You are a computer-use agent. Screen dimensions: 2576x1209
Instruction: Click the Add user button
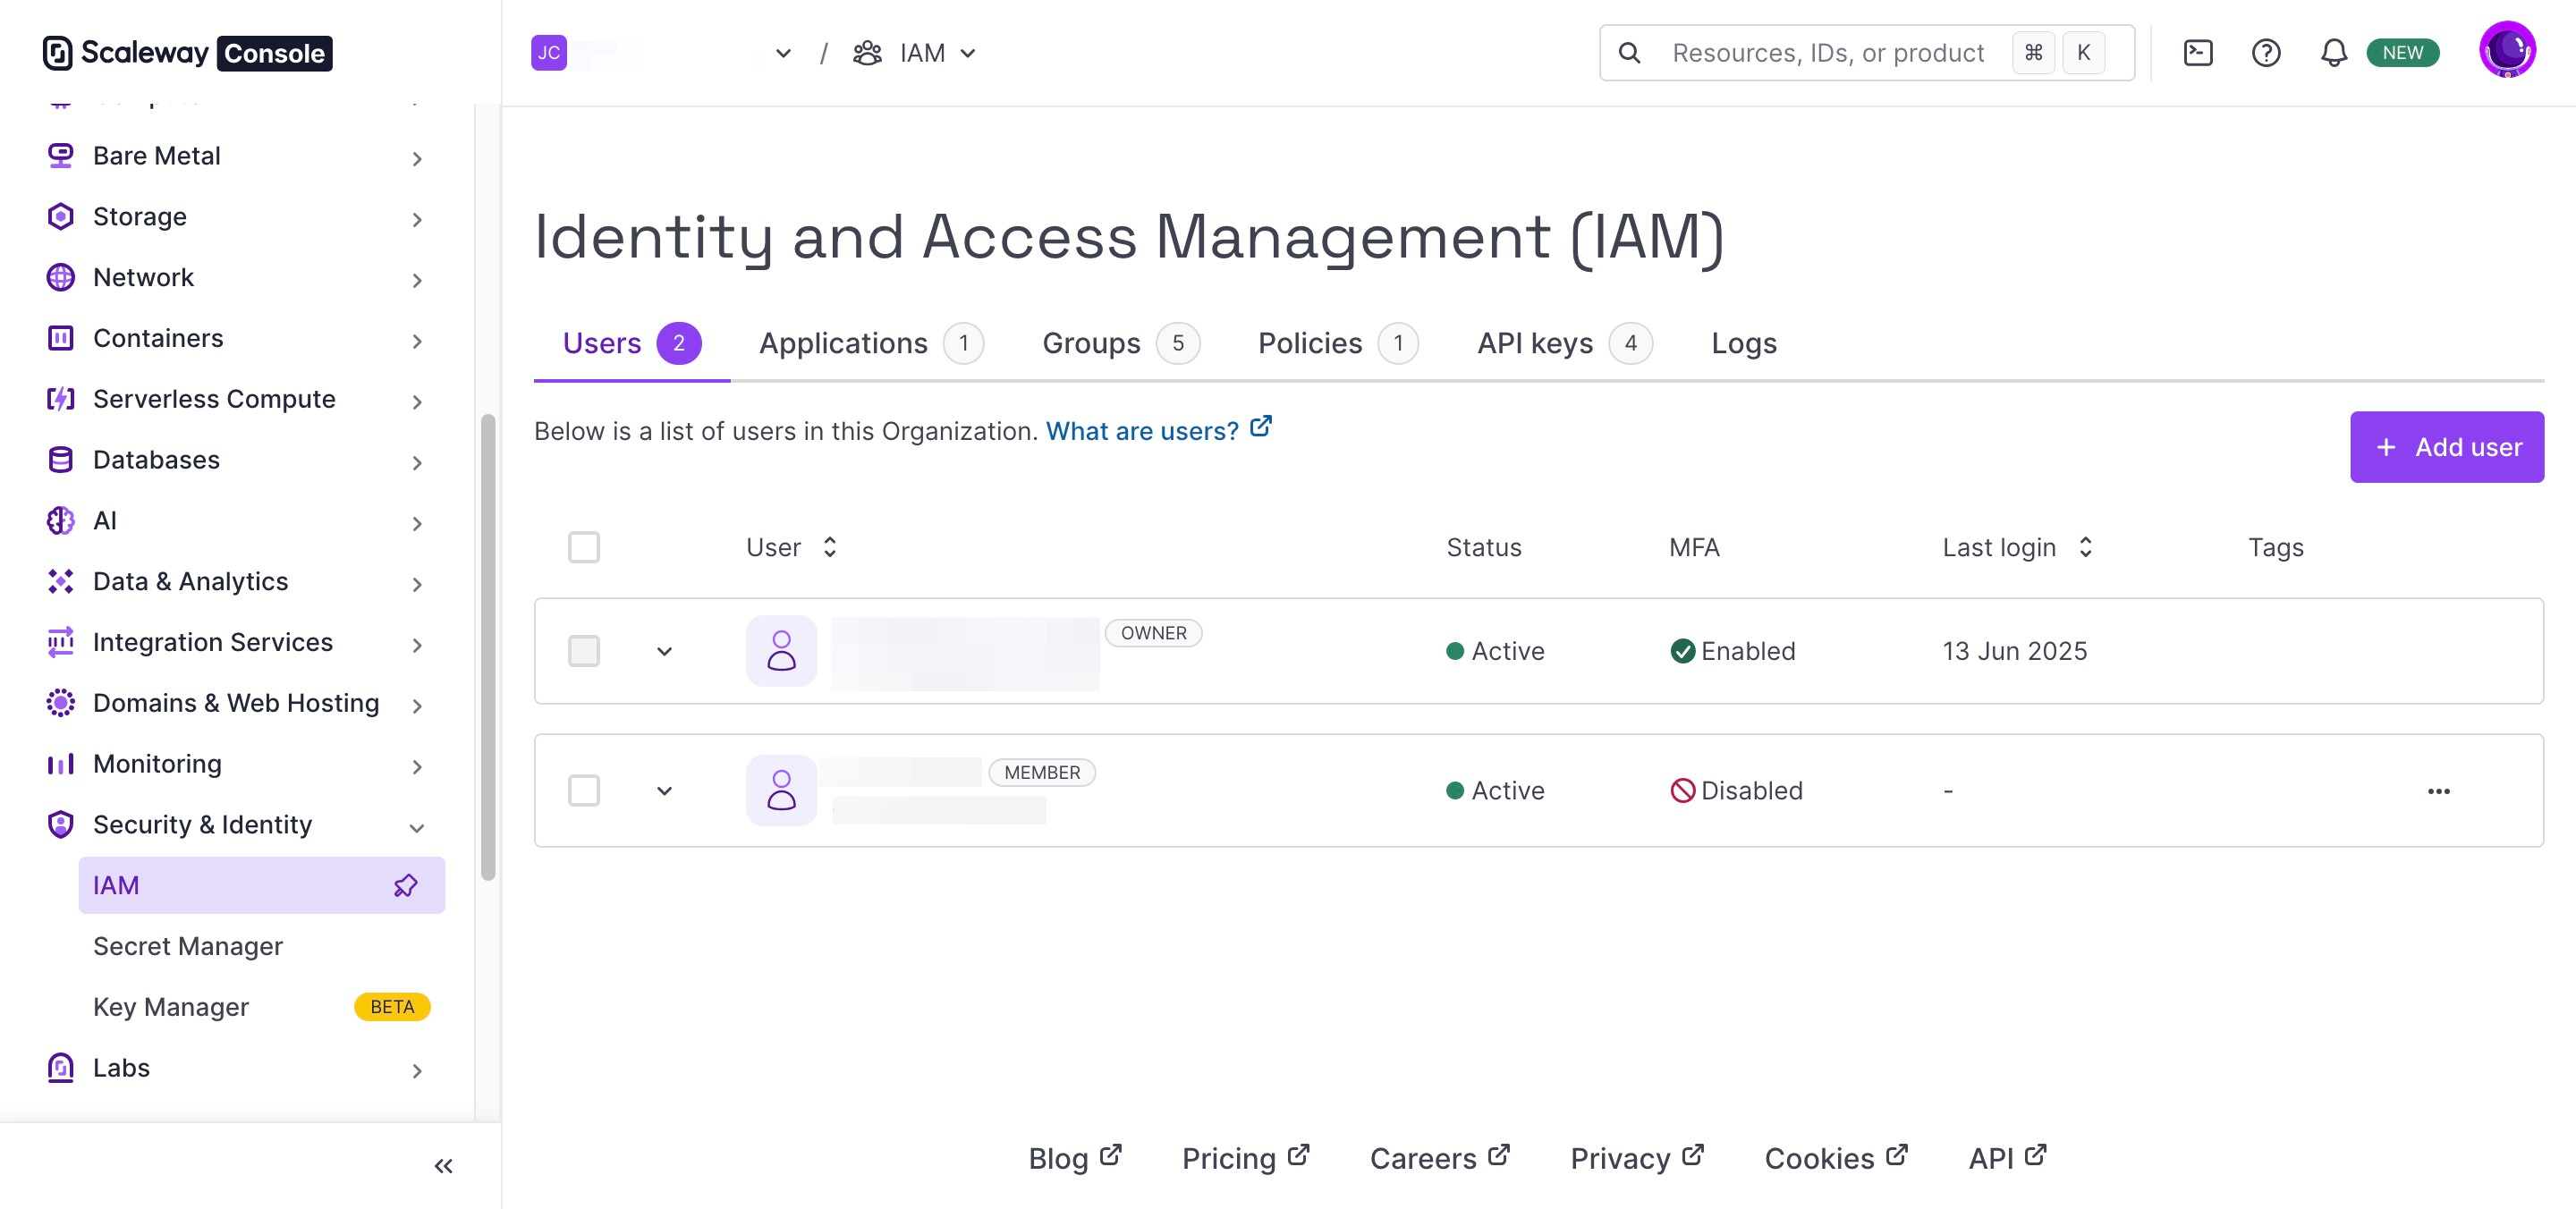(x=2446, y=447)
